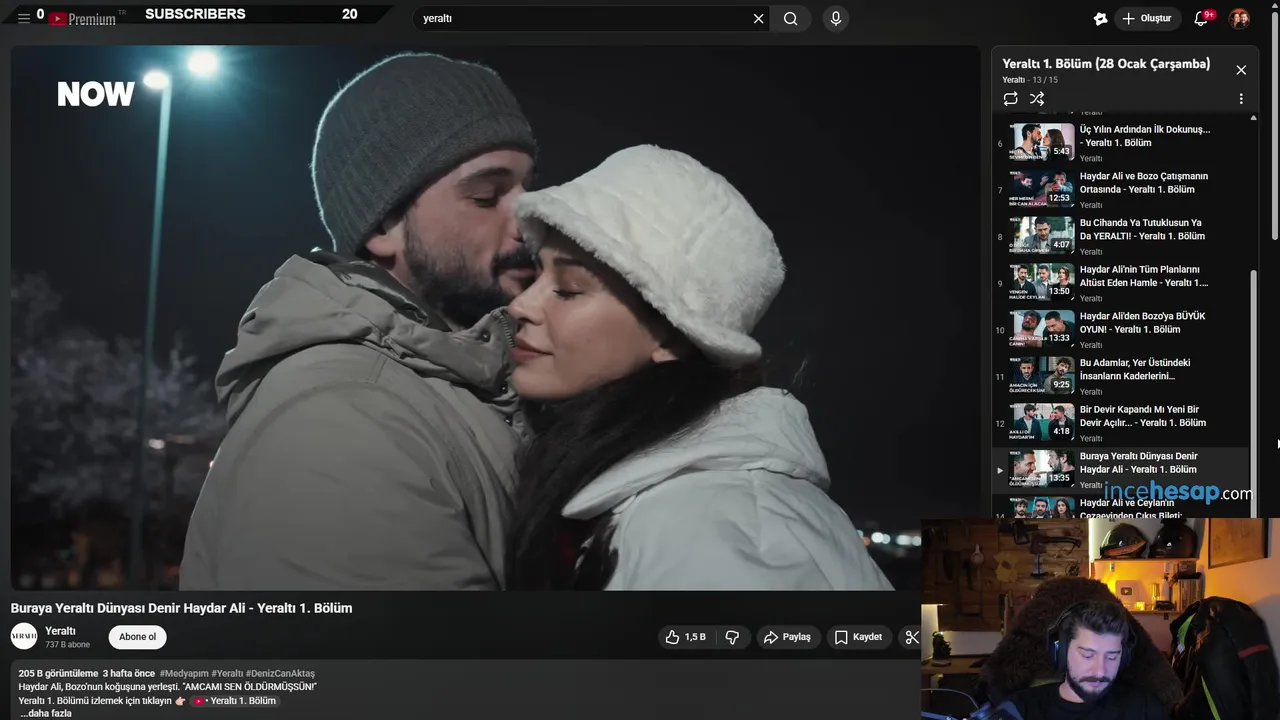Open playlist three-dot options menu
The height and width of the screenshot is (720, 1280).
pyautogui.click(x=1241, y=99)
